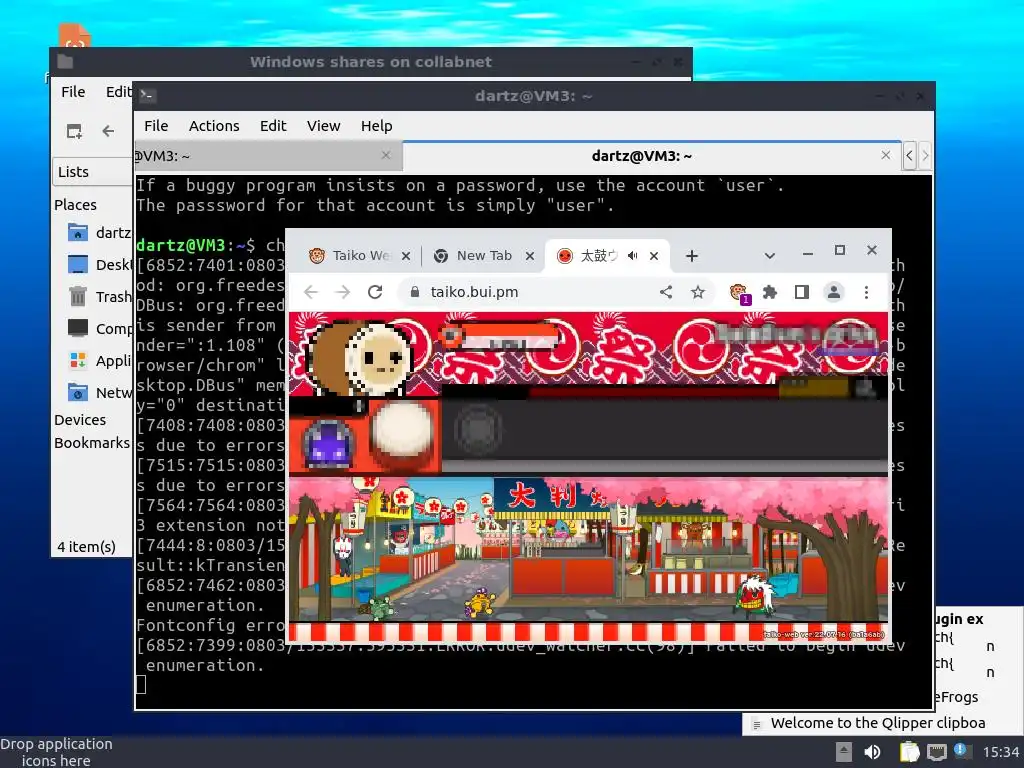Image resolution: width=1024 pixels, height=768 pixels.
Task: Open terminal View menu
Action: (323, 125)
